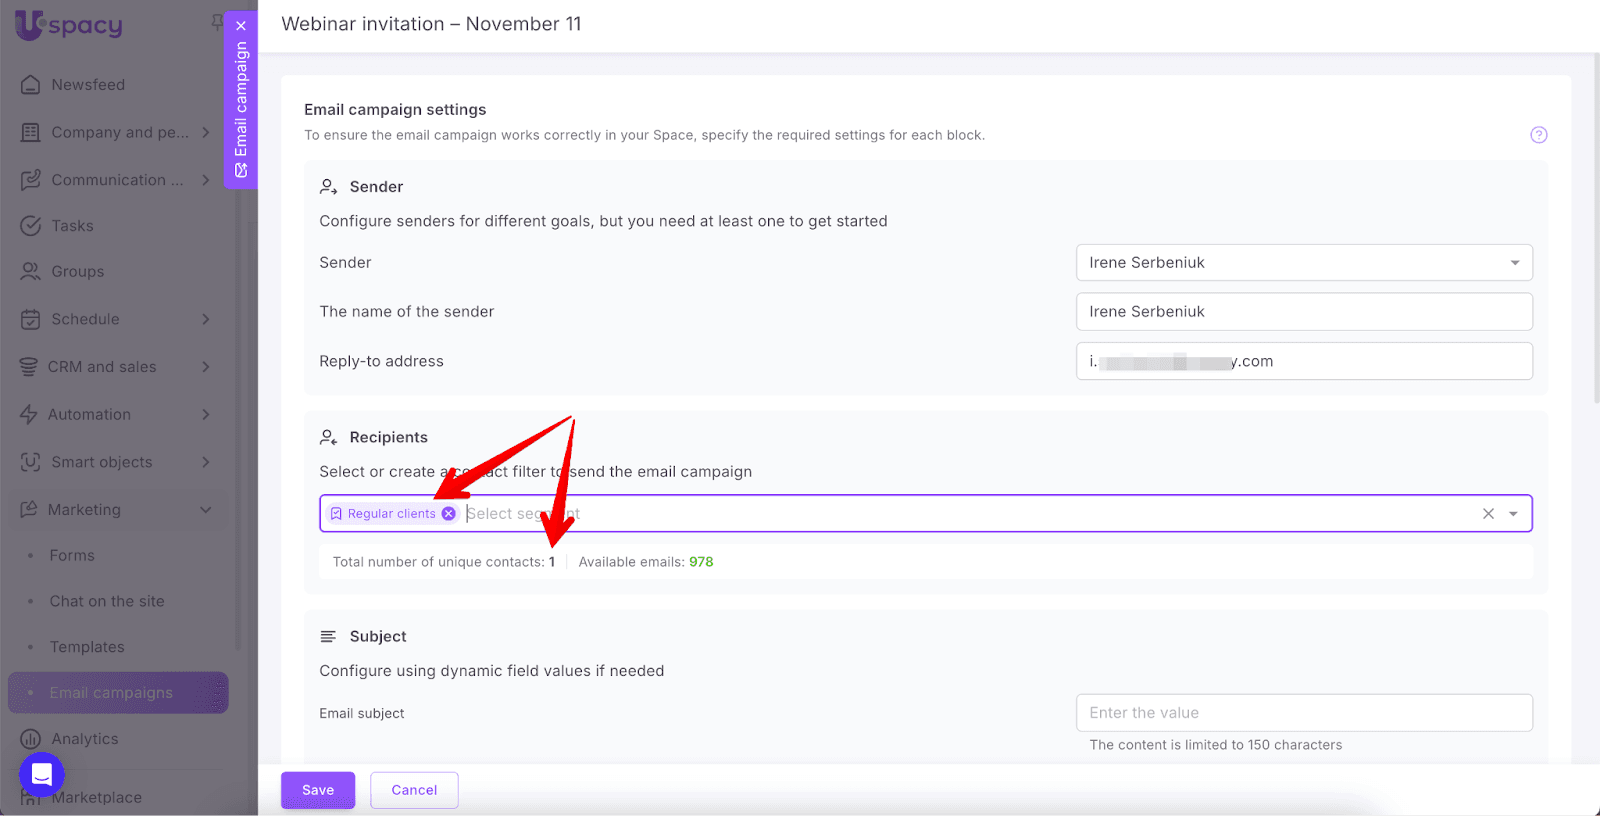Open the chat support bubble icon

42,774
